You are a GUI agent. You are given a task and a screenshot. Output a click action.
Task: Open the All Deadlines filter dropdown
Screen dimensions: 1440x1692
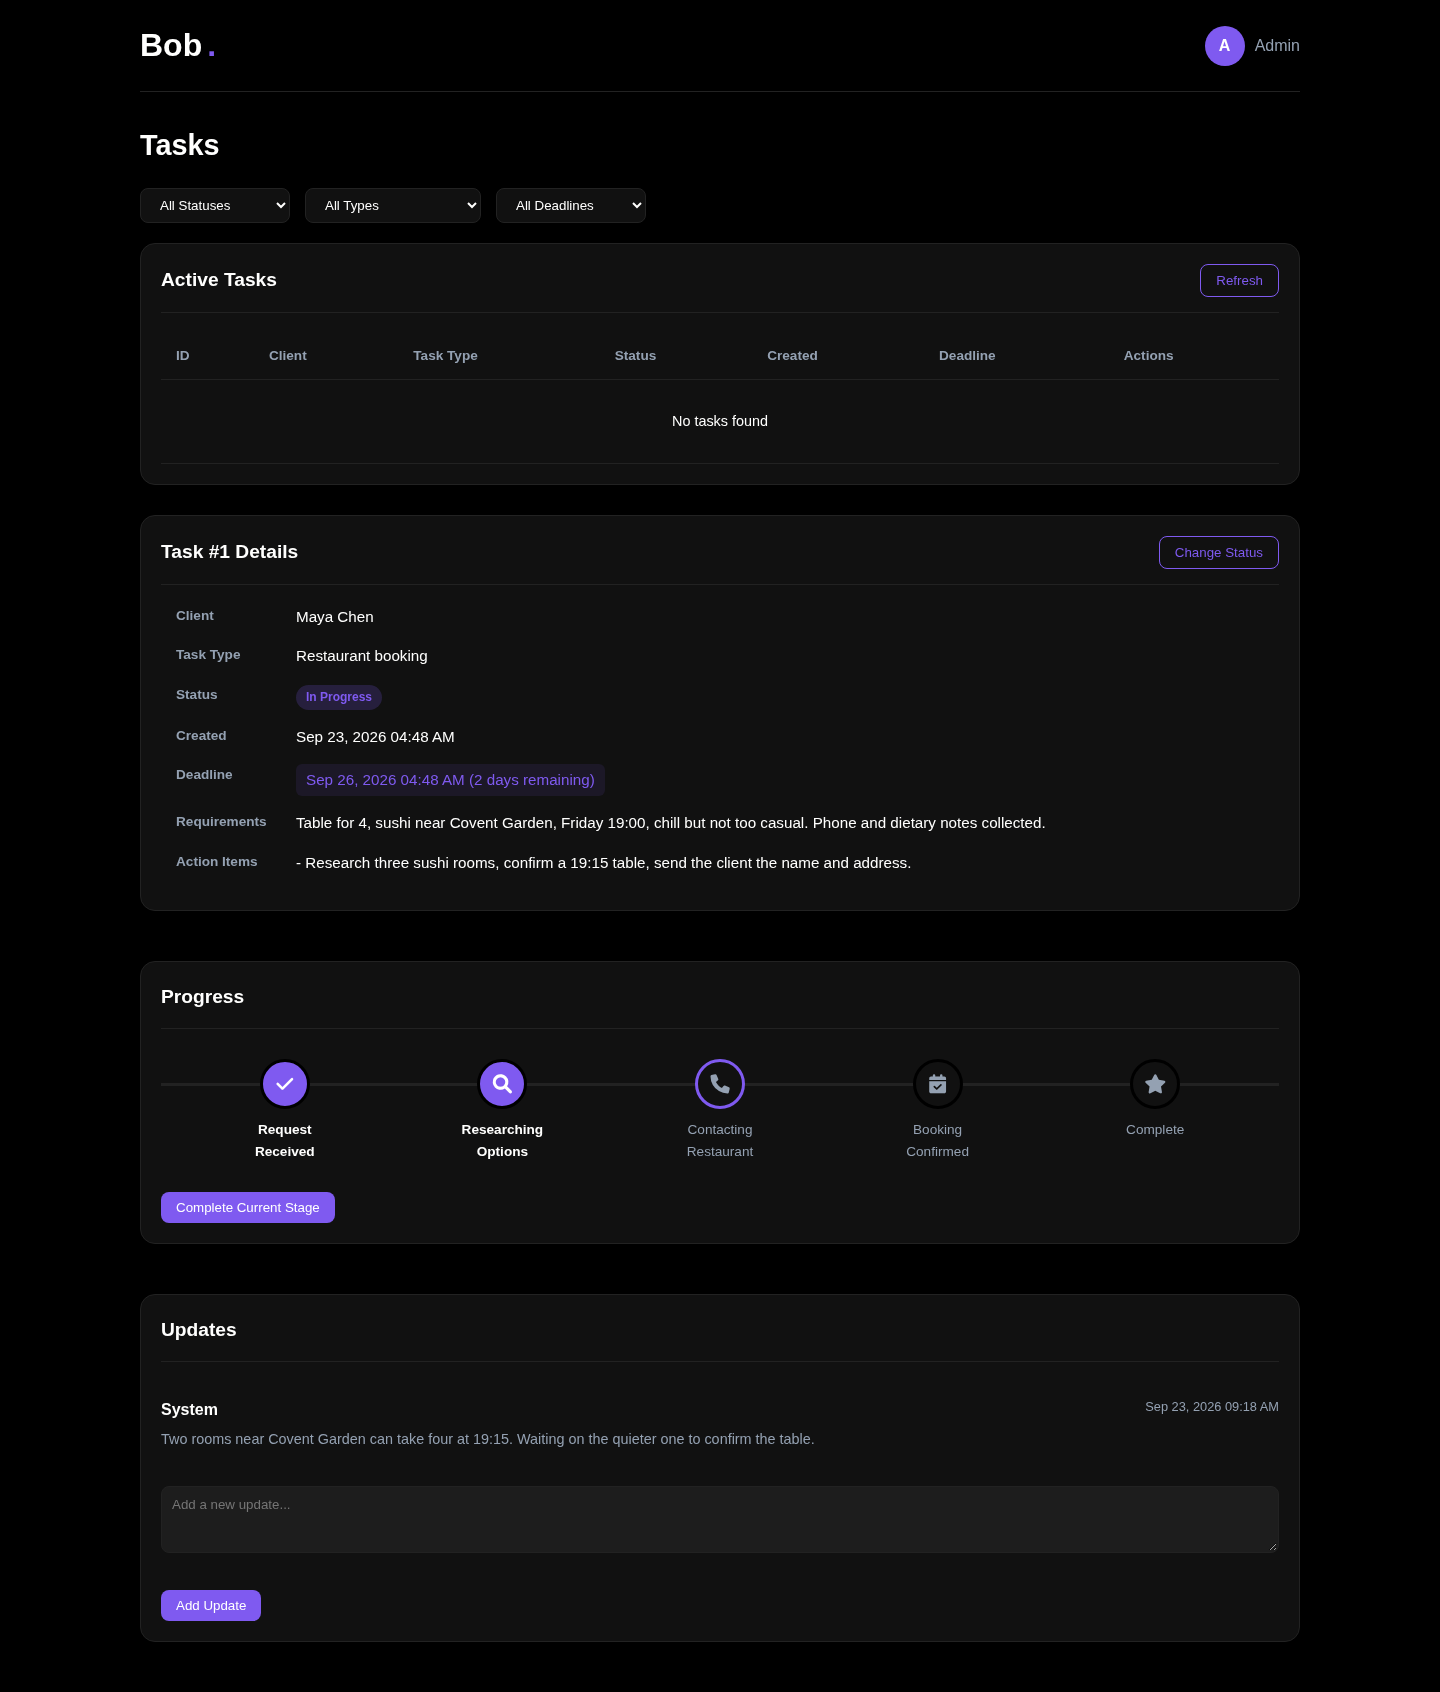pyautogui.click(x=571, y=205)
